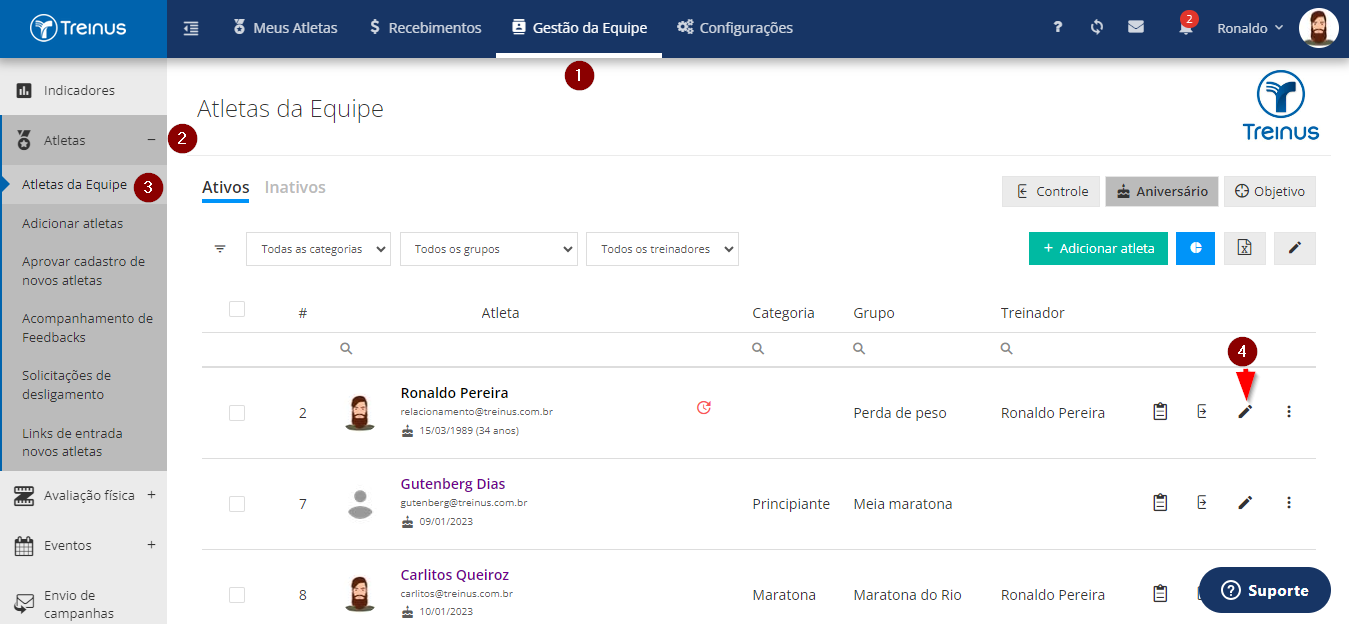Check the checkbox for Ronaldo Pereira

click(x=237, y=413)
